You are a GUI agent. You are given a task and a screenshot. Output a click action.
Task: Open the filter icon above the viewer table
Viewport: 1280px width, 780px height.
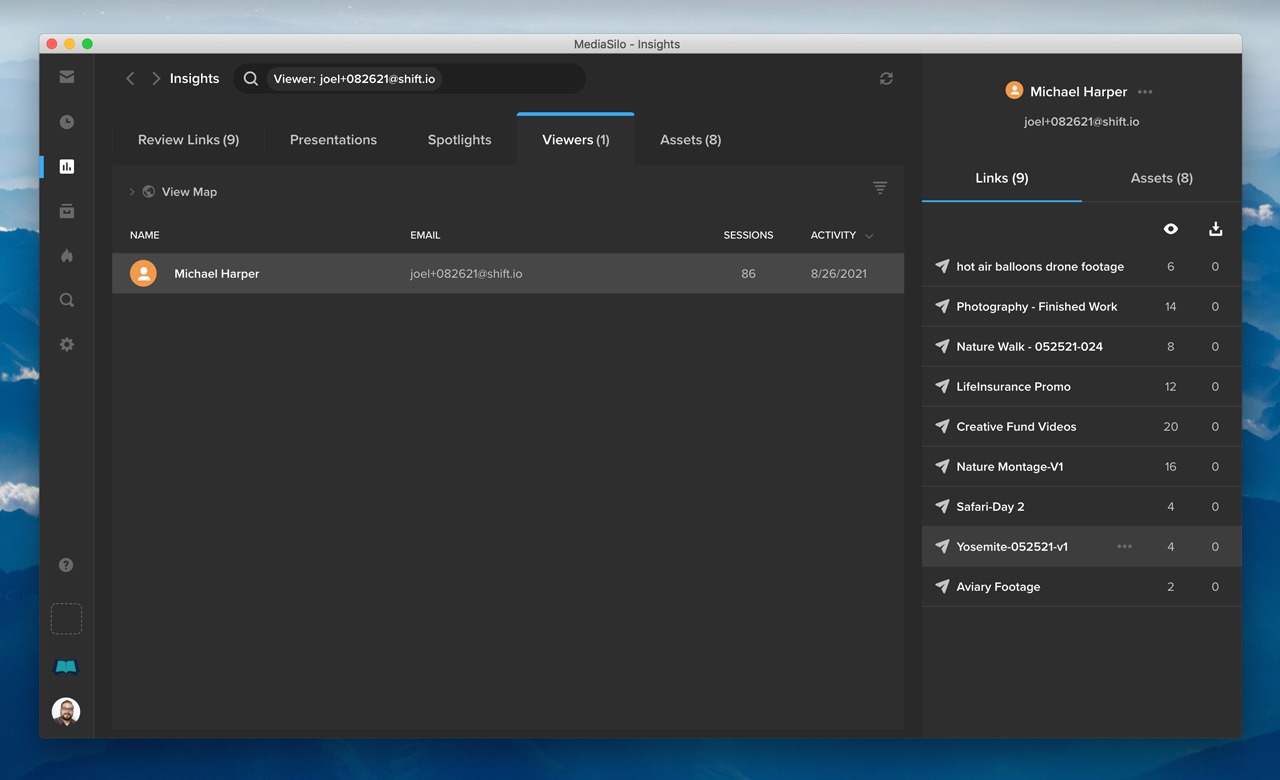pos(879,187)
